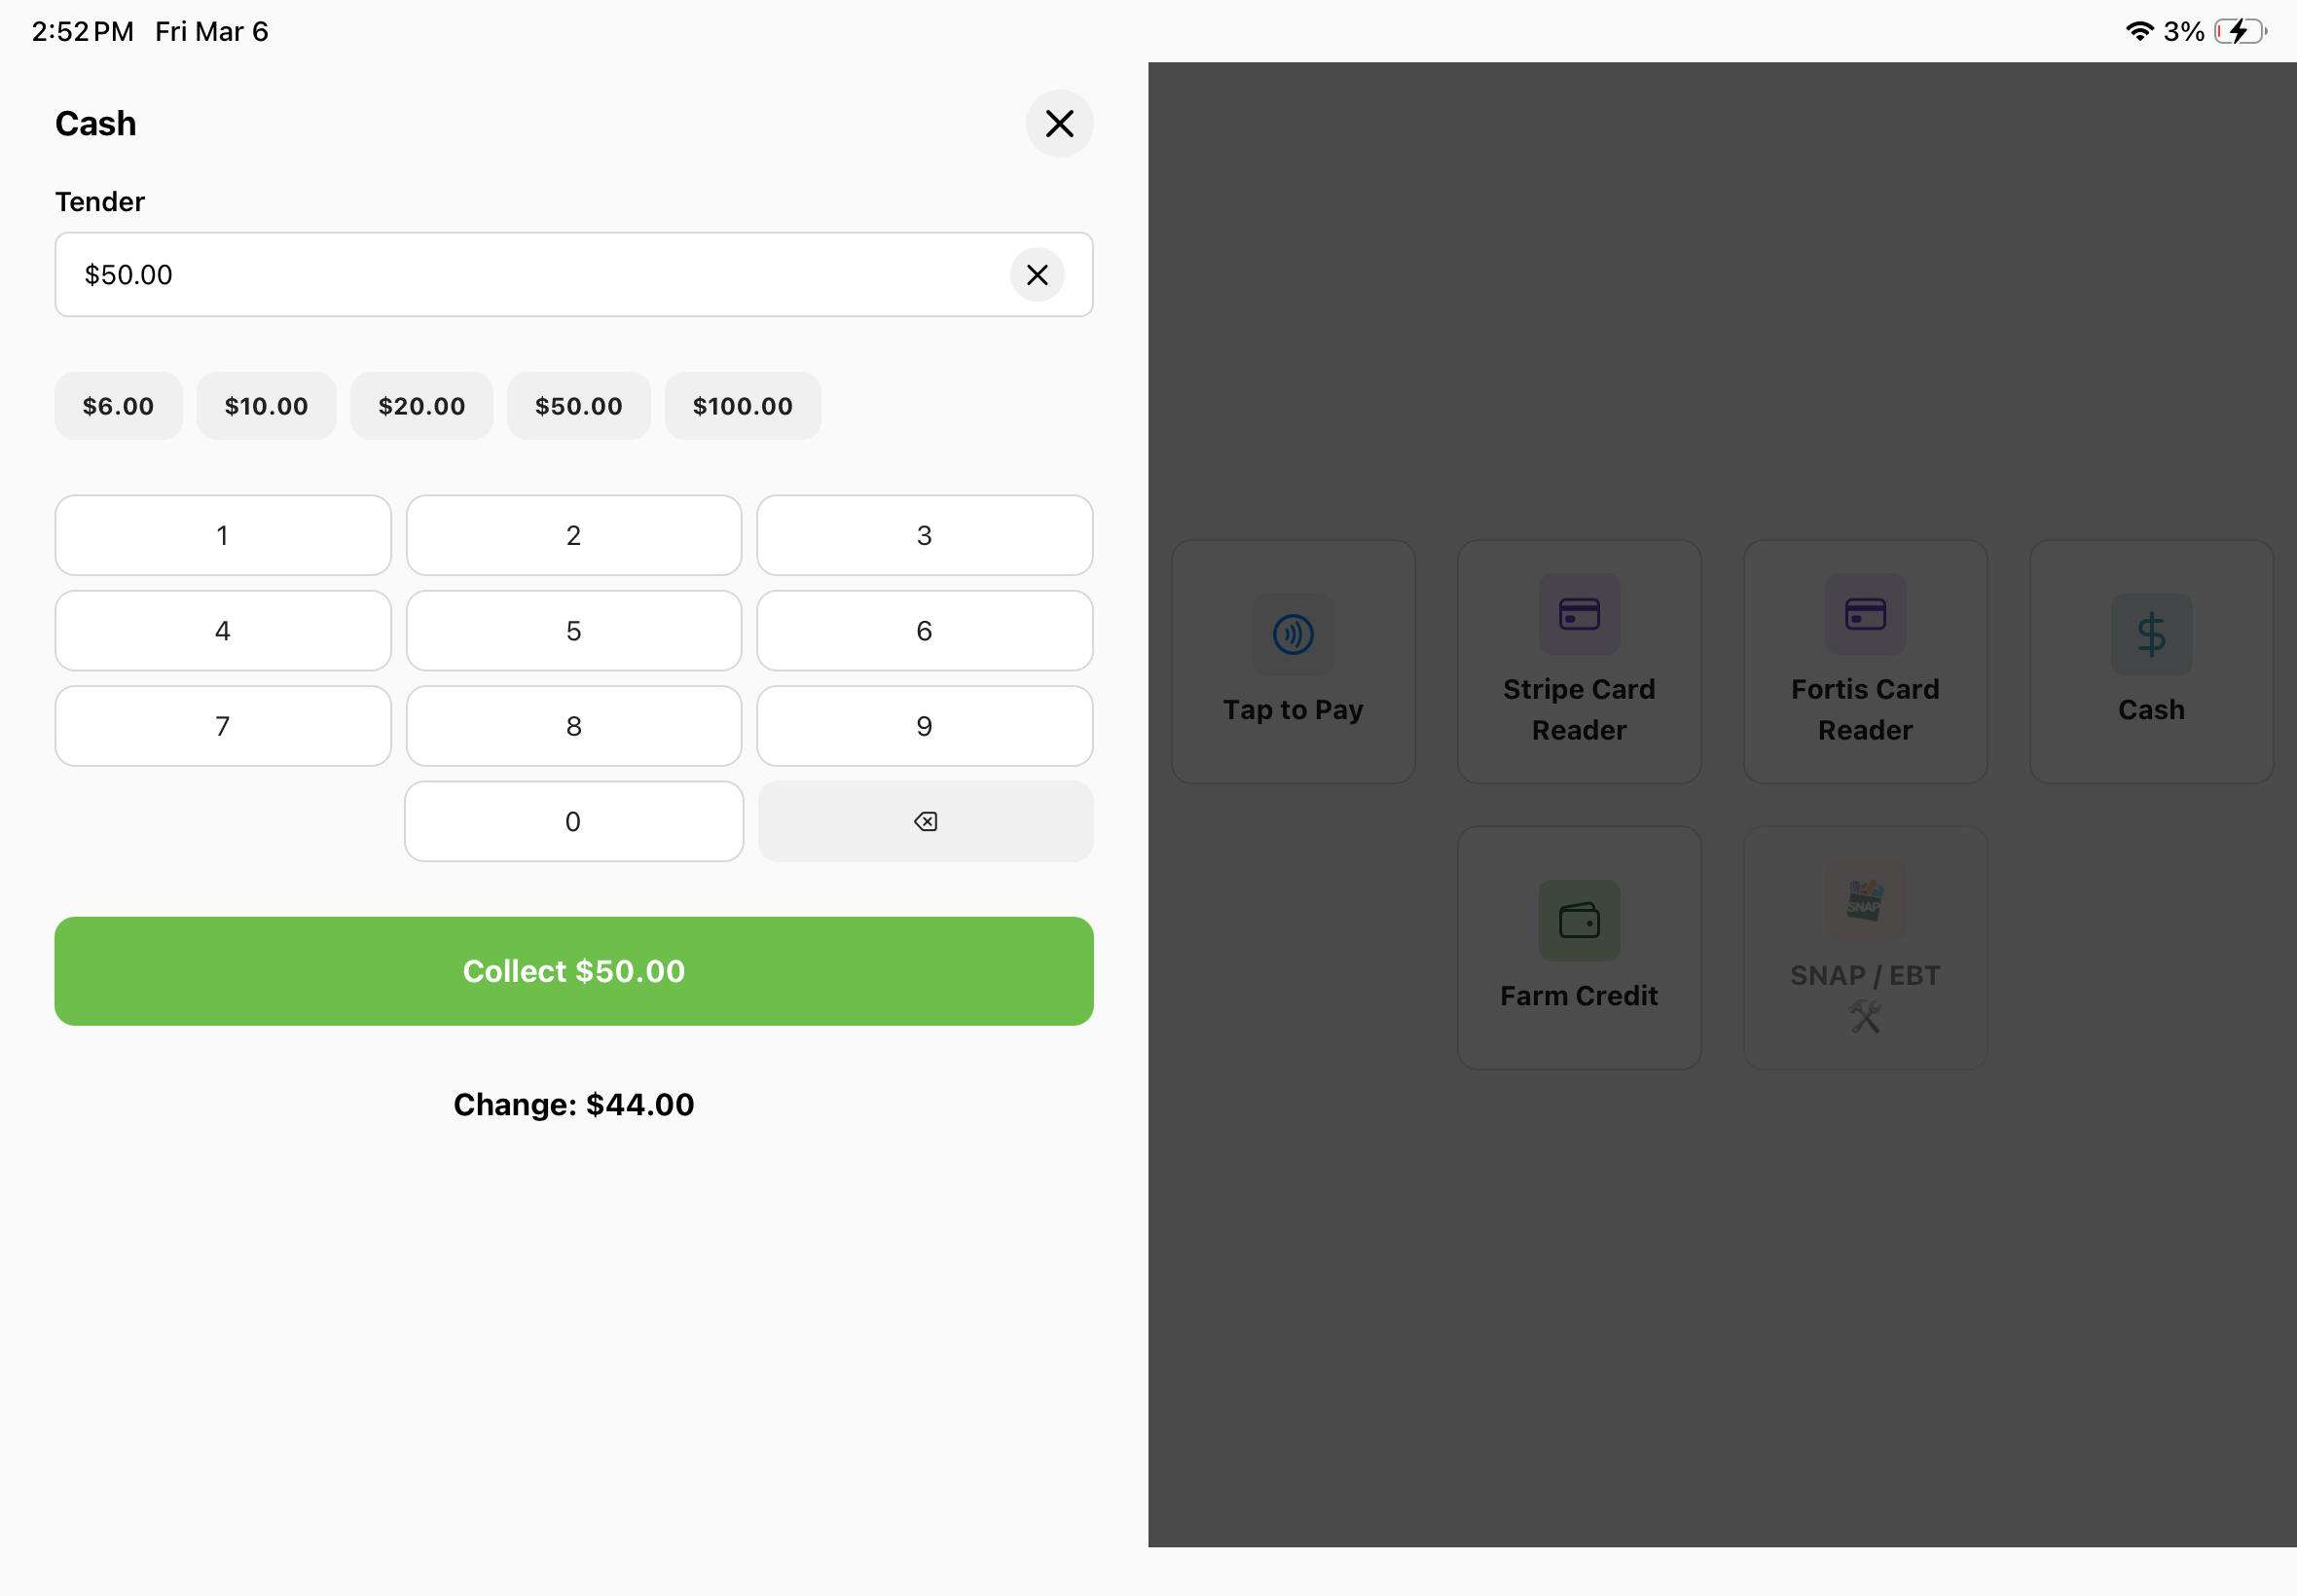Choose Stripe Card Reader payment
Screen dimensions: 2297x1596
pos(1579,662)
